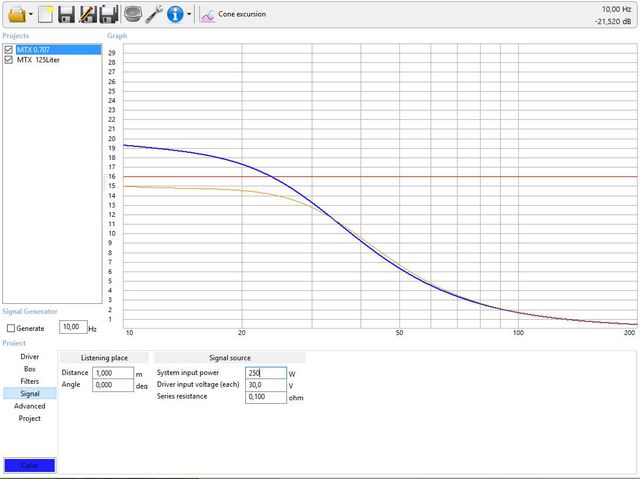Viewport: 640px width, 479px height.
Task: Create a new project with blank page icon
Action: click(45, 14)
